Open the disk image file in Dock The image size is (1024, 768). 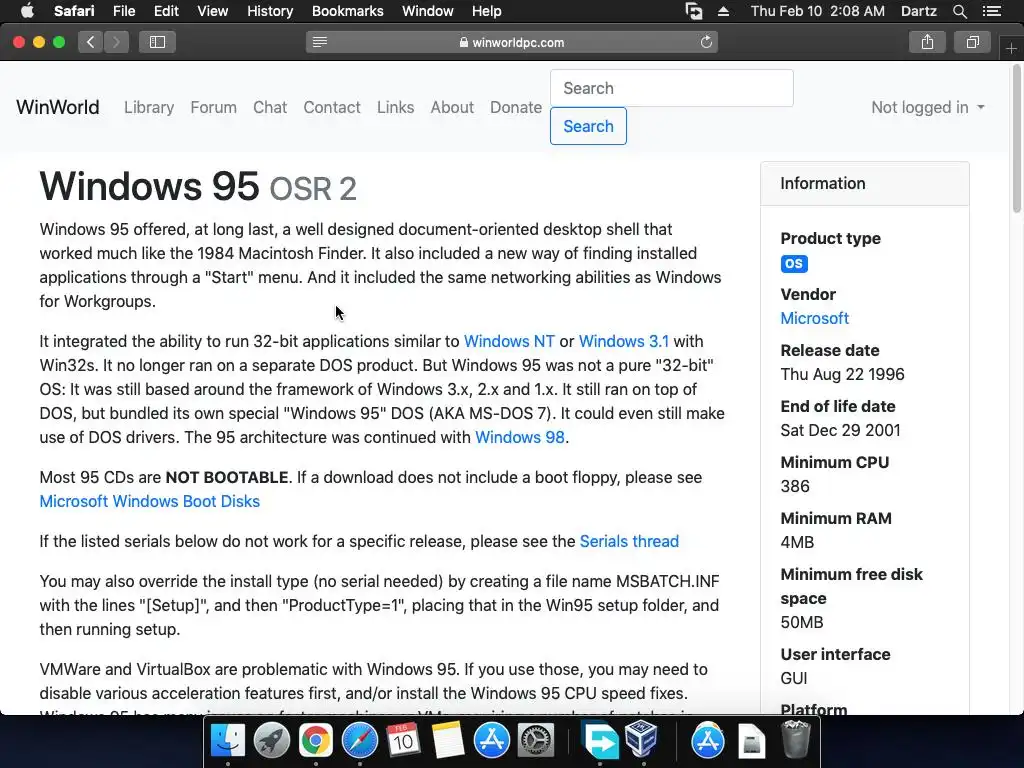[x=752, y=741]
